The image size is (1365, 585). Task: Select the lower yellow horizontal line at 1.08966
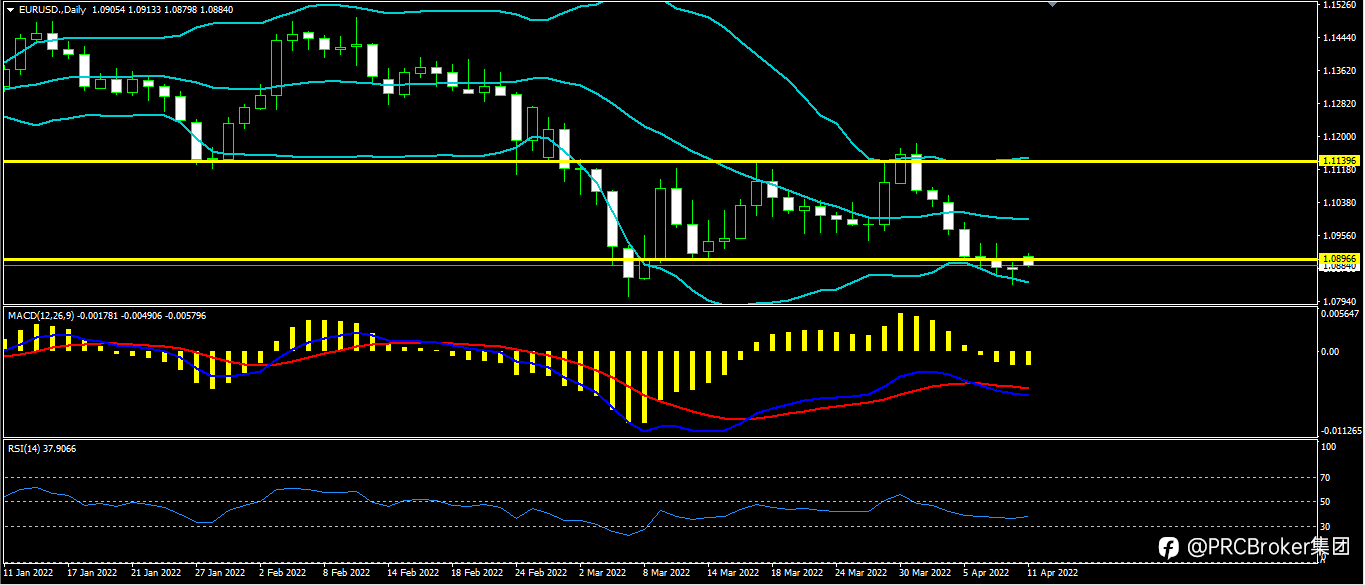tap(659, 259)
